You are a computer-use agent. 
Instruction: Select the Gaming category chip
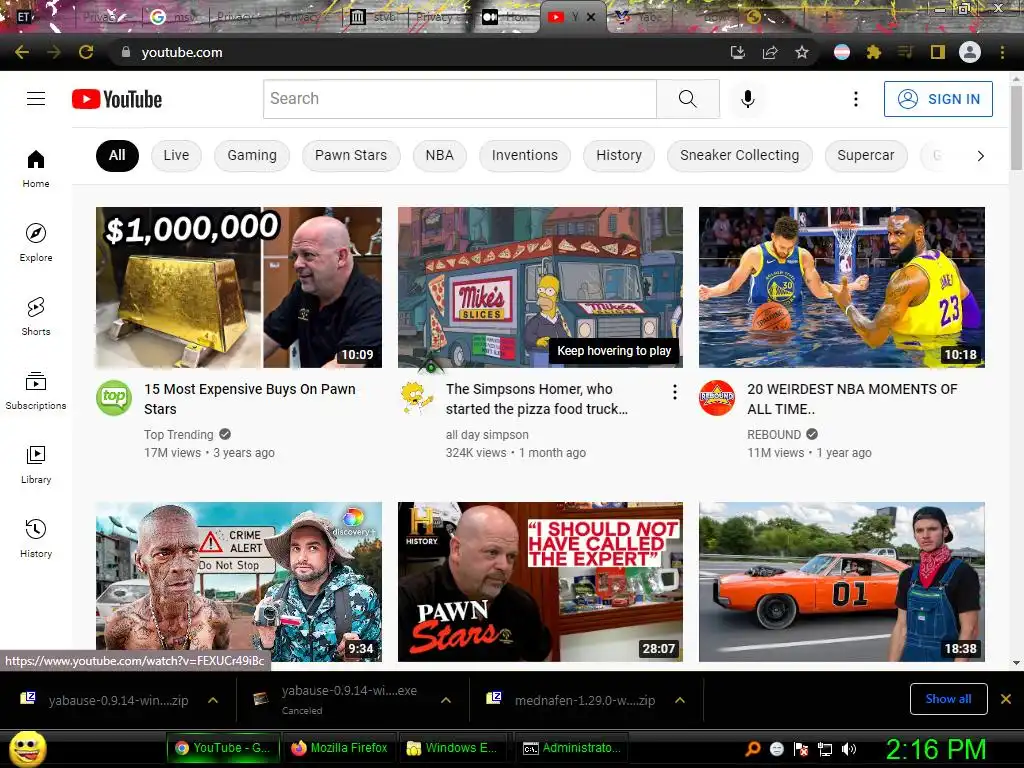click(x=252, y=155)
